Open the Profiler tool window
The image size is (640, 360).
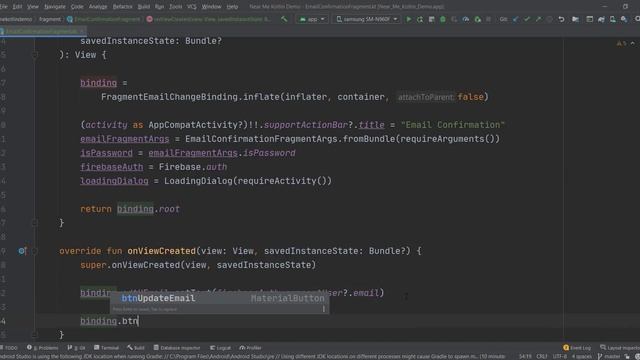(250, 348)
